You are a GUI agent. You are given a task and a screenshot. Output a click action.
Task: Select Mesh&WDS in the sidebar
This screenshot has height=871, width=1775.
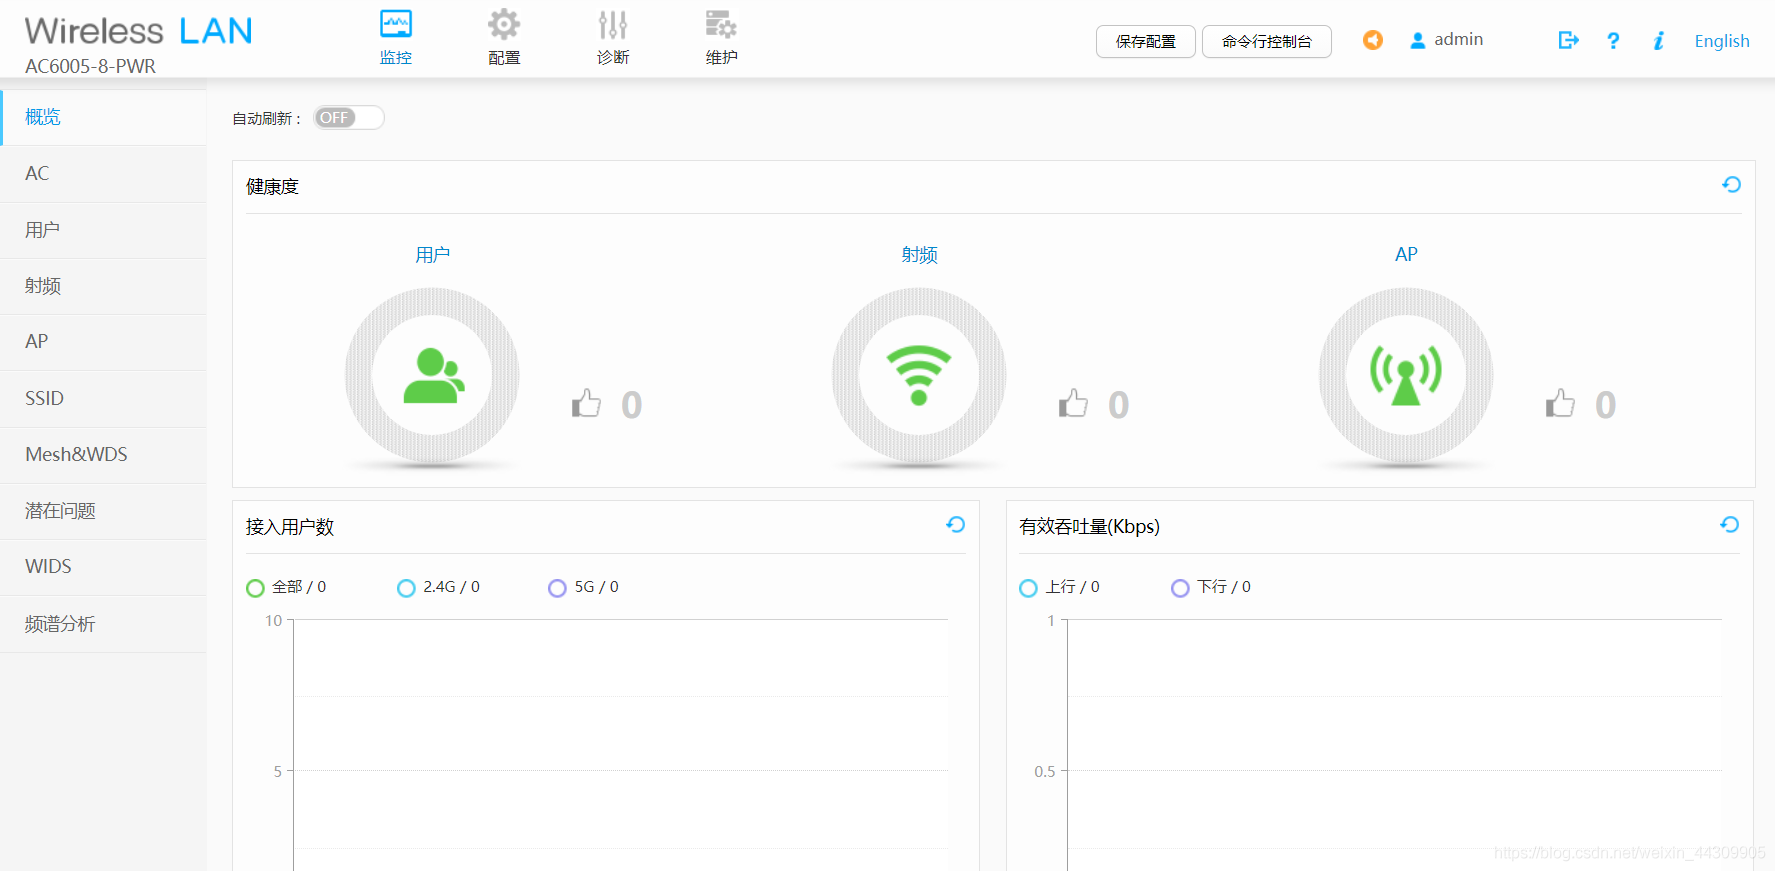point(103,455)
